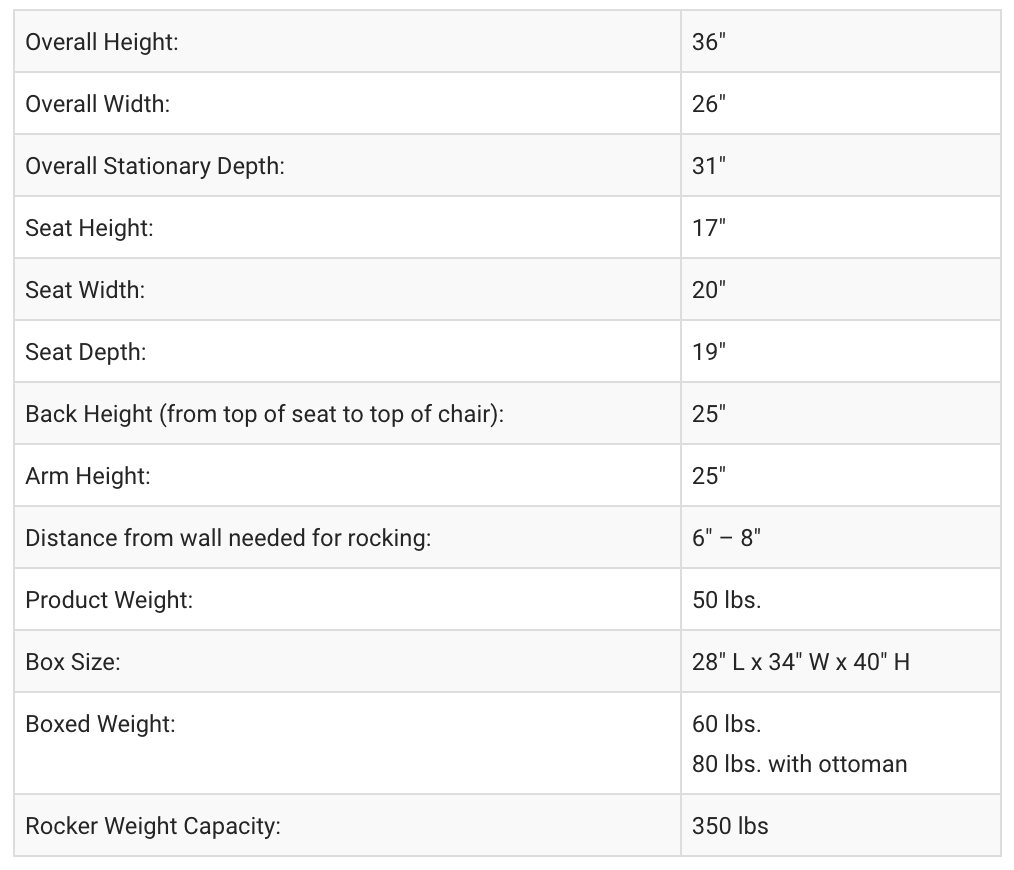Screen dimensions: 1014x870
Task: Select the 60 lbs. boxed weight text
Action: [x=726, y=724]
